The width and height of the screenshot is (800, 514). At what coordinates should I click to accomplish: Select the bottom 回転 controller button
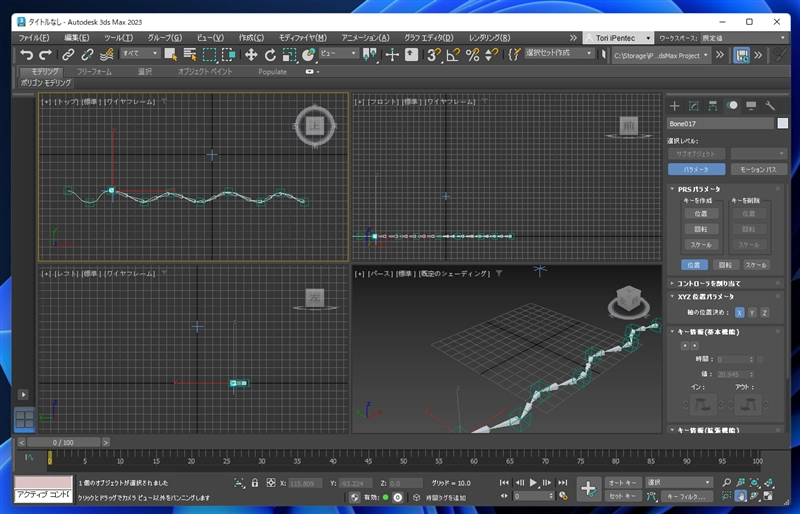click(725, 265)
